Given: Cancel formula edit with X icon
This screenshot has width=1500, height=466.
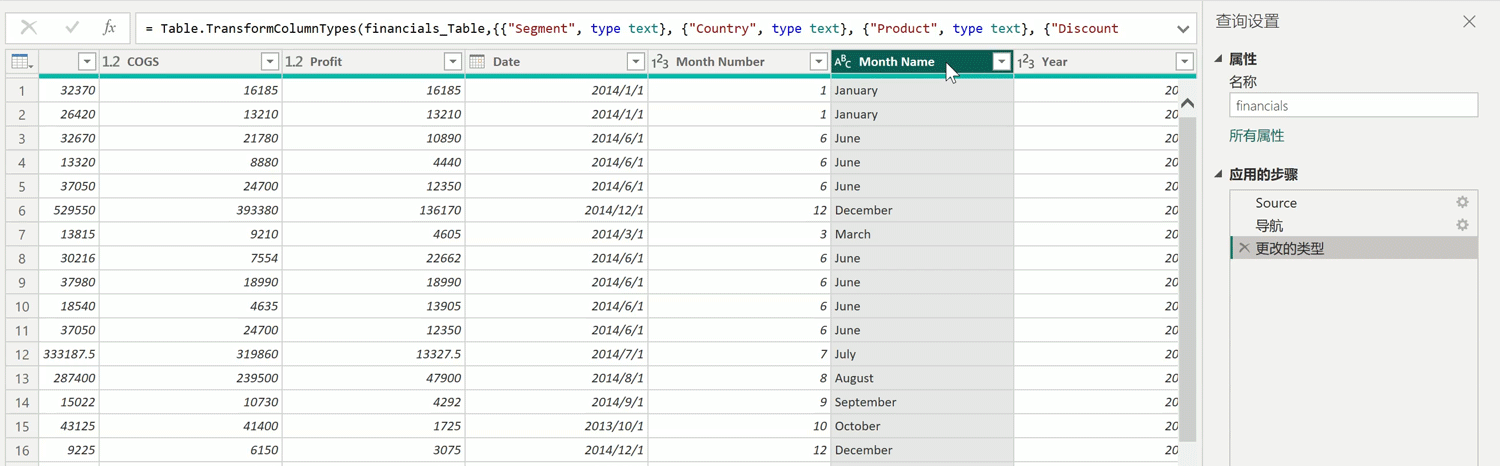Looking at the screenshot, I should point(29,28).
